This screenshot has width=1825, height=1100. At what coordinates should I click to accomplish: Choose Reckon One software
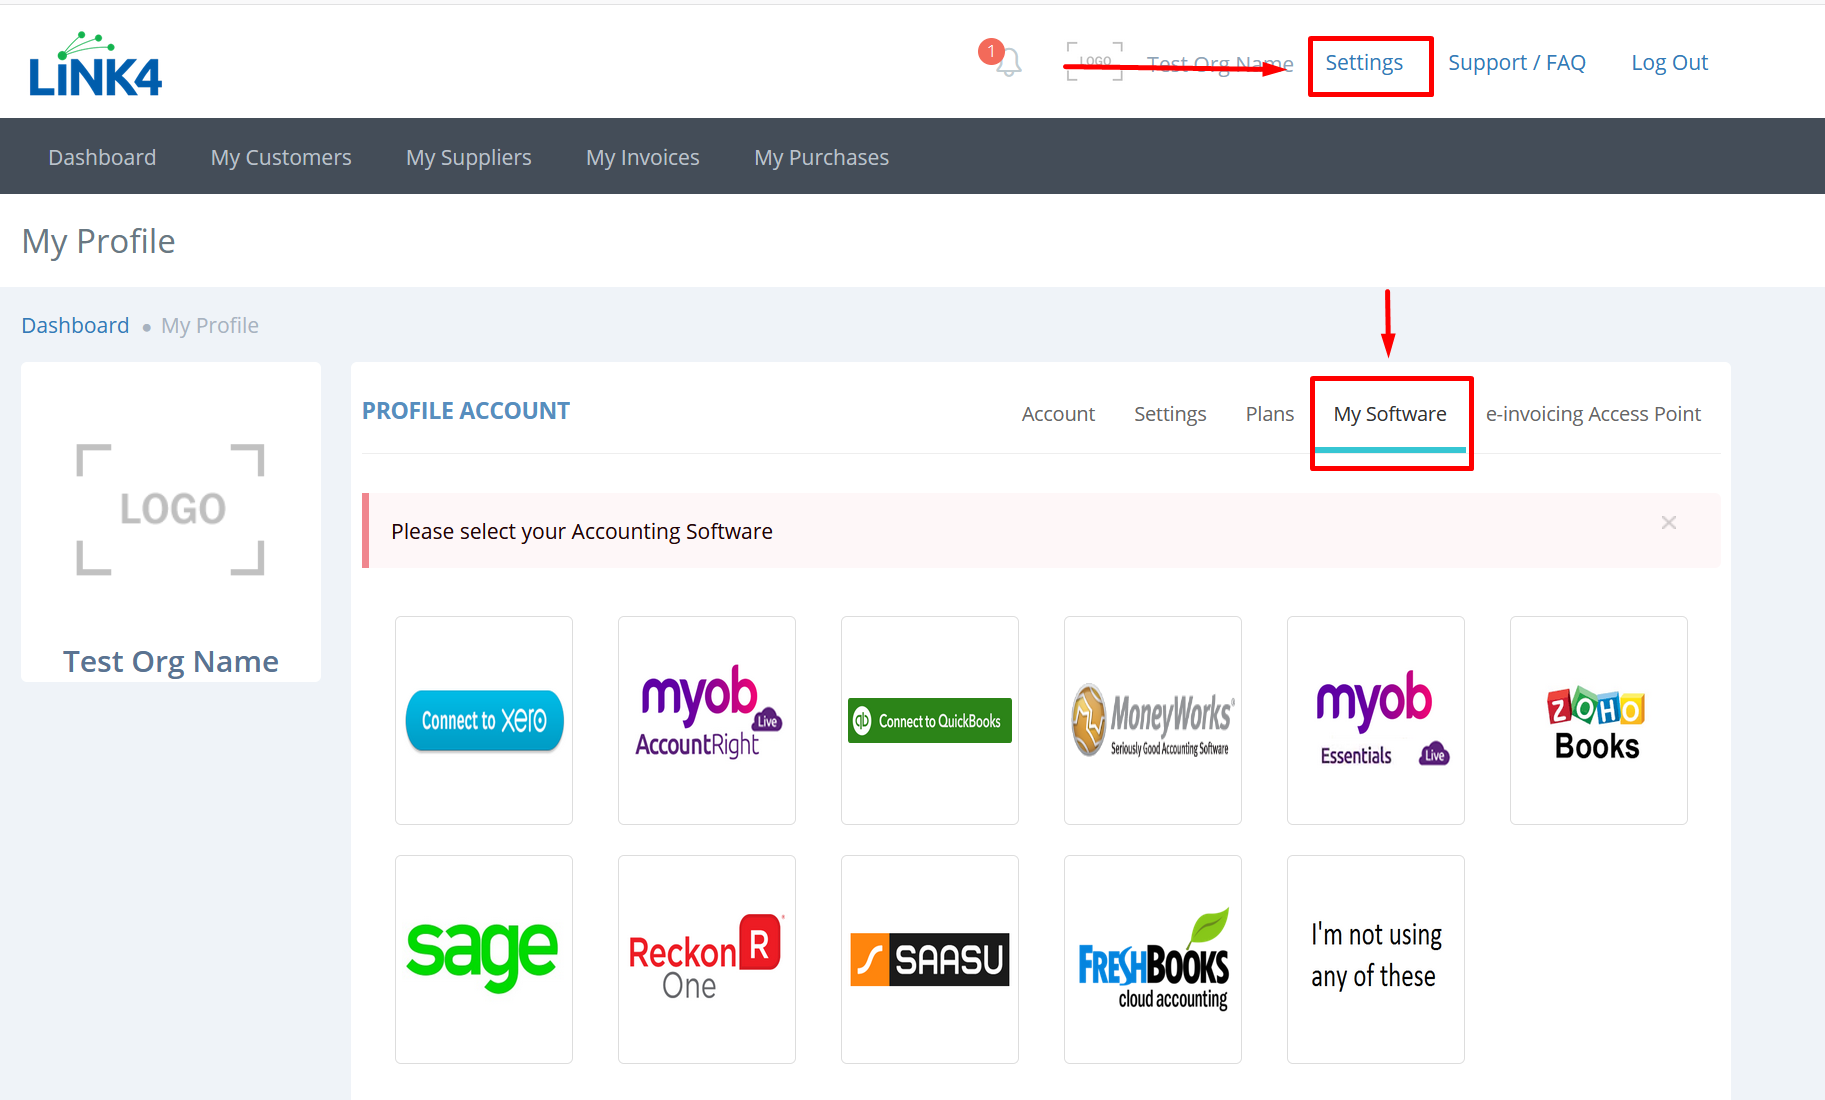pos(707,959)
